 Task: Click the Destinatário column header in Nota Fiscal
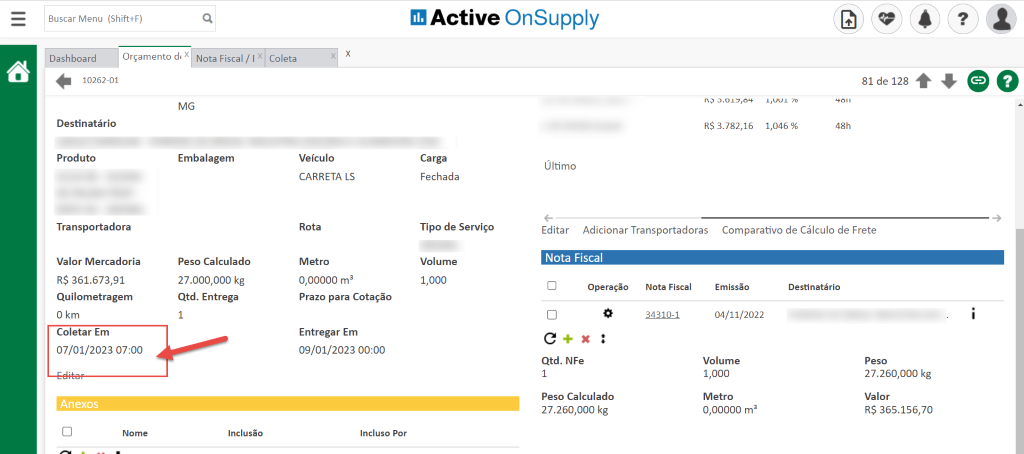click(x=814, y=287)
